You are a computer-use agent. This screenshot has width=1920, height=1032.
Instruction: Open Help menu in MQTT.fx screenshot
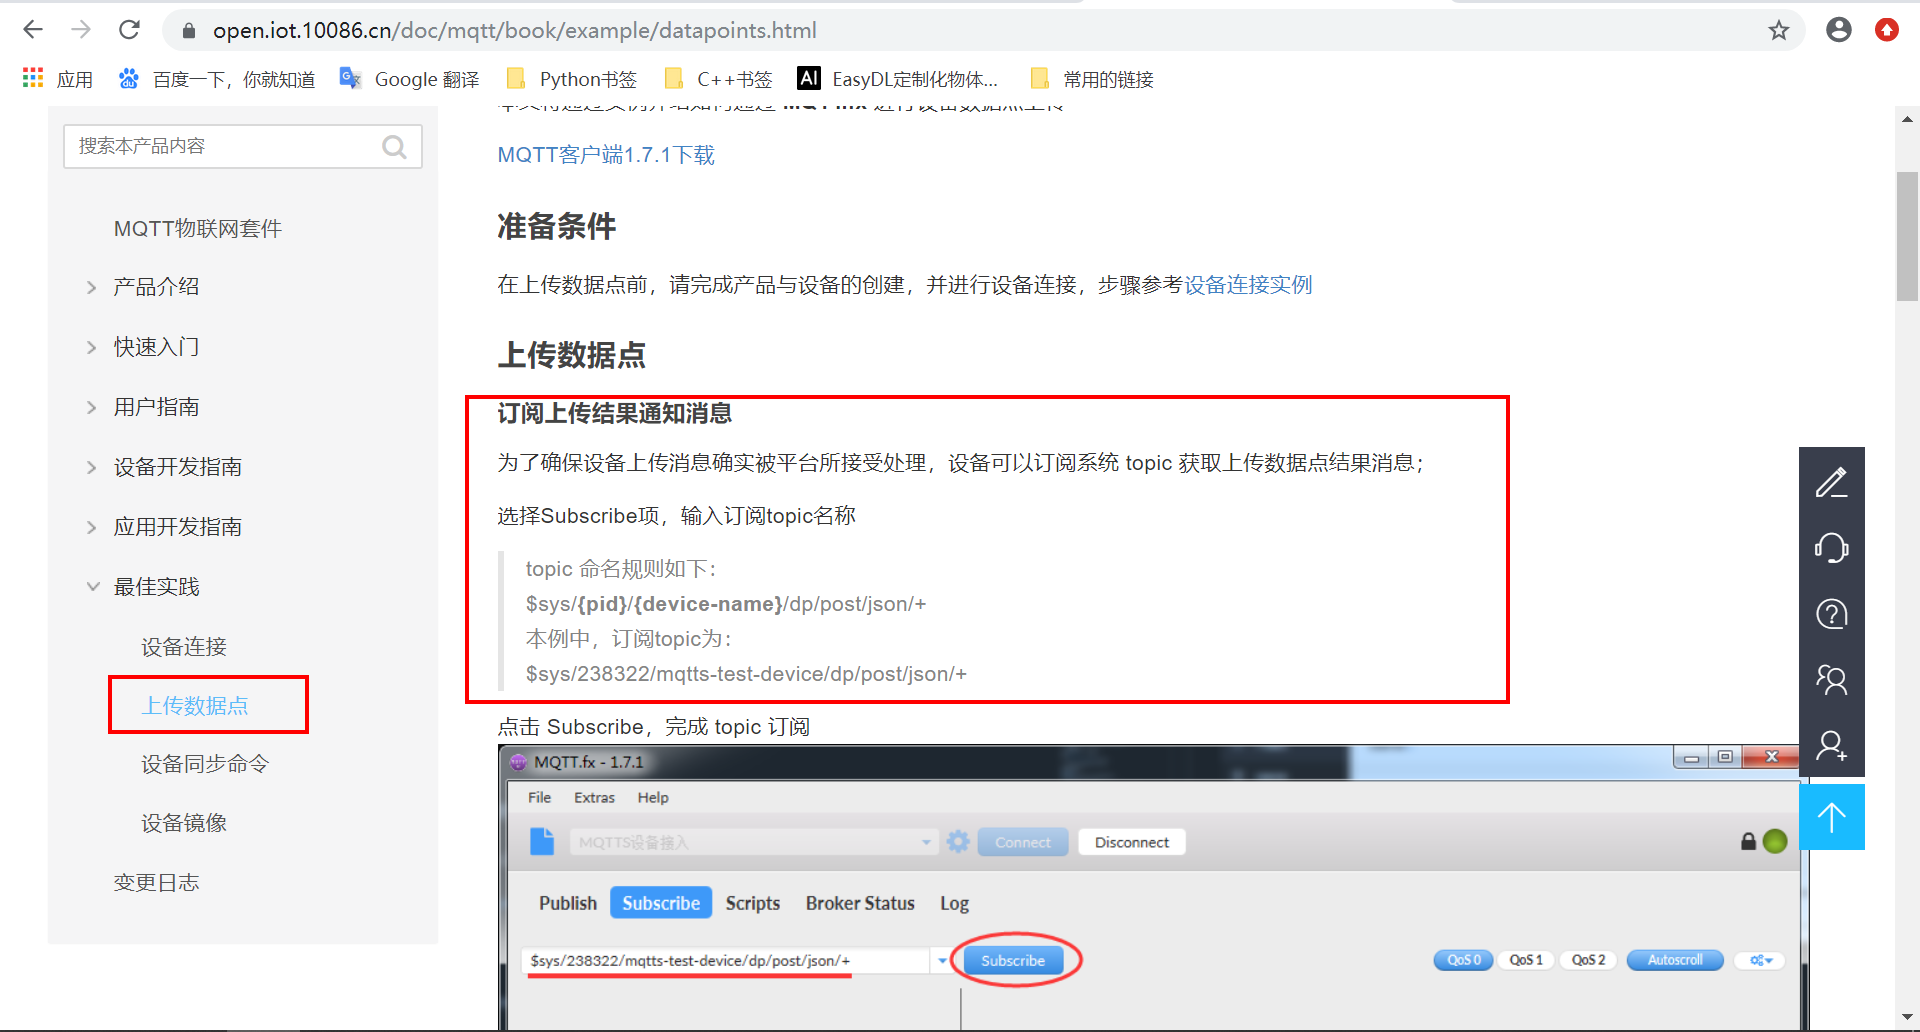pos(653,797)
